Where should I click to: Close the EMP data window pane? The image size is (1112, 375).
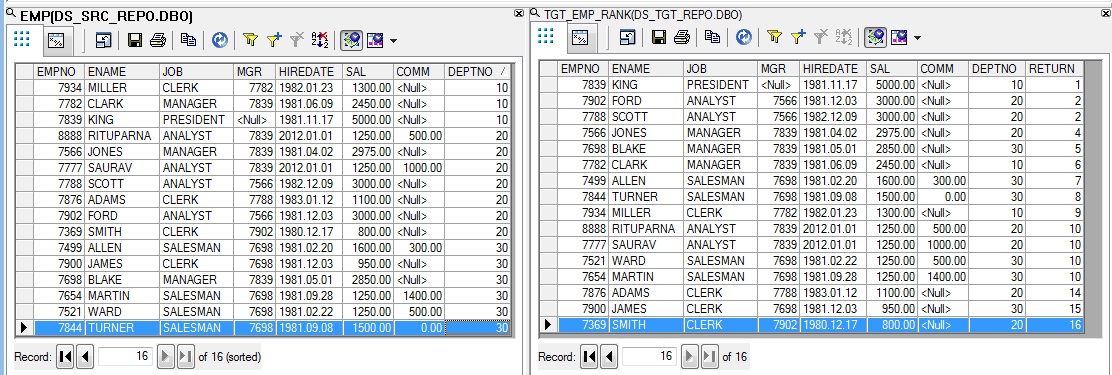519,13
